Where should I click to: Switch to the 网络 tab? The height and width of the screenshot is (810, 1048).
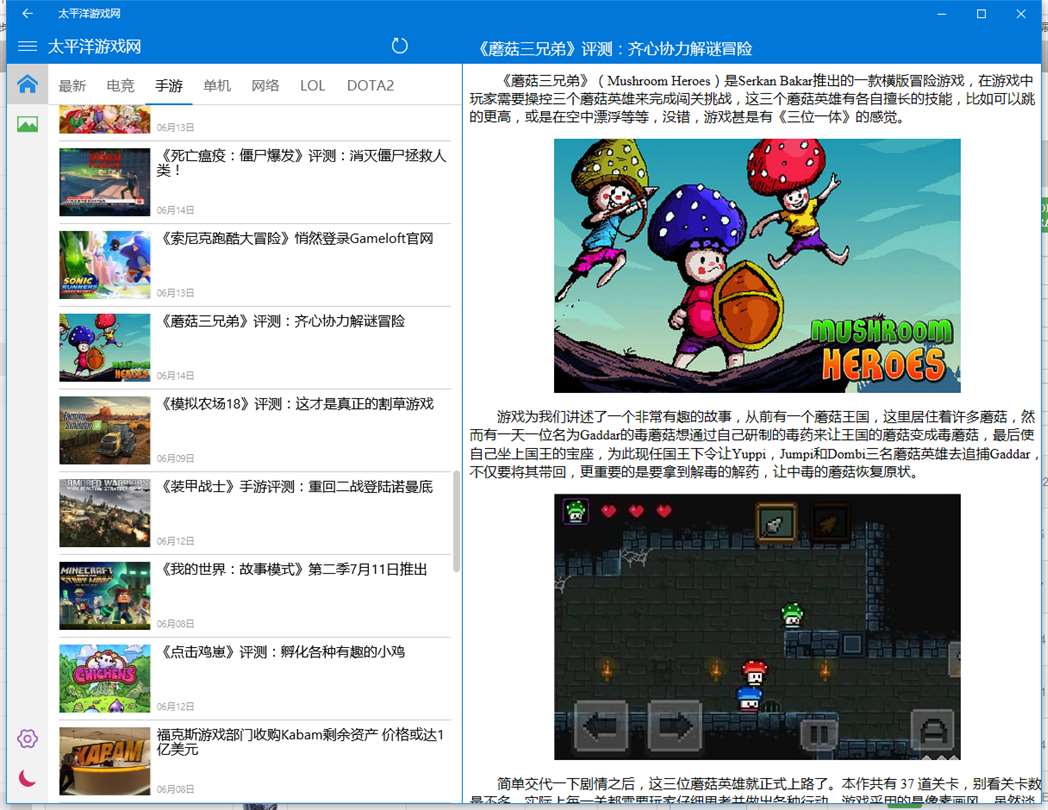pyautogui.click(x=265, y=86)
